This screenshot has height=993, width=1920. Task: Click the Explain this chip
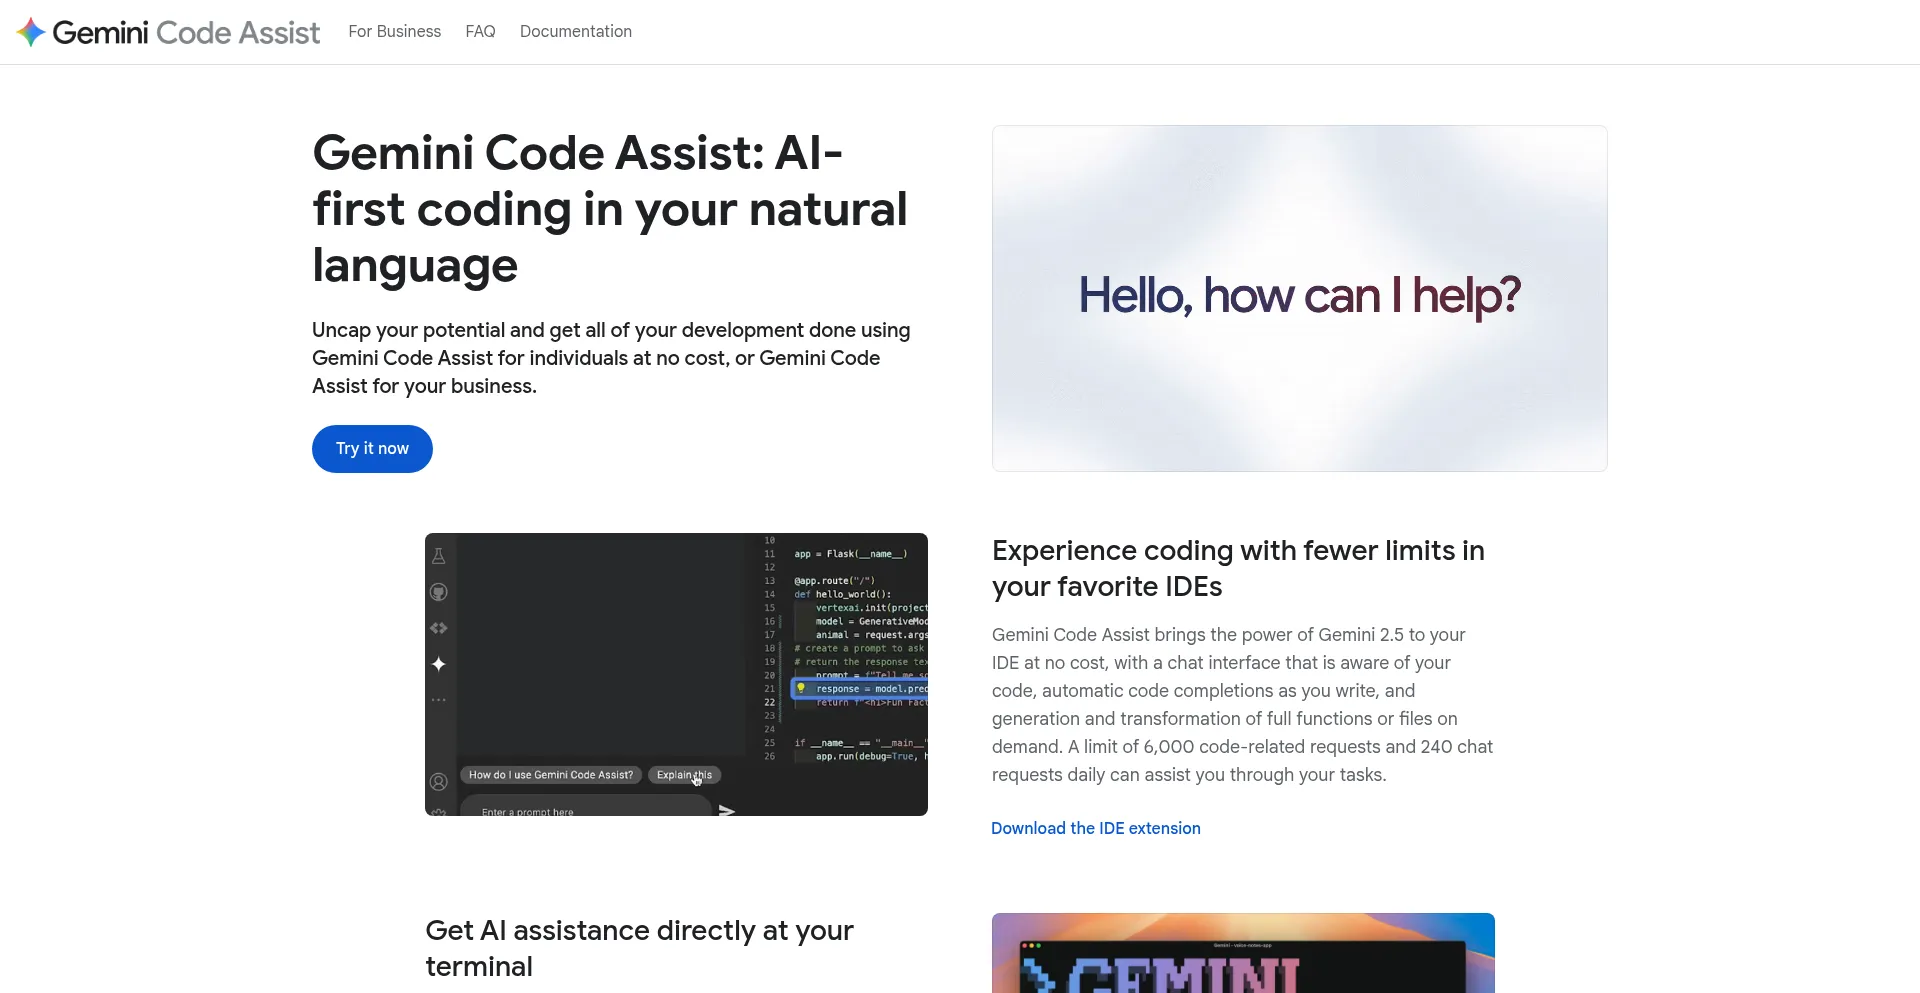click(684, 775)
